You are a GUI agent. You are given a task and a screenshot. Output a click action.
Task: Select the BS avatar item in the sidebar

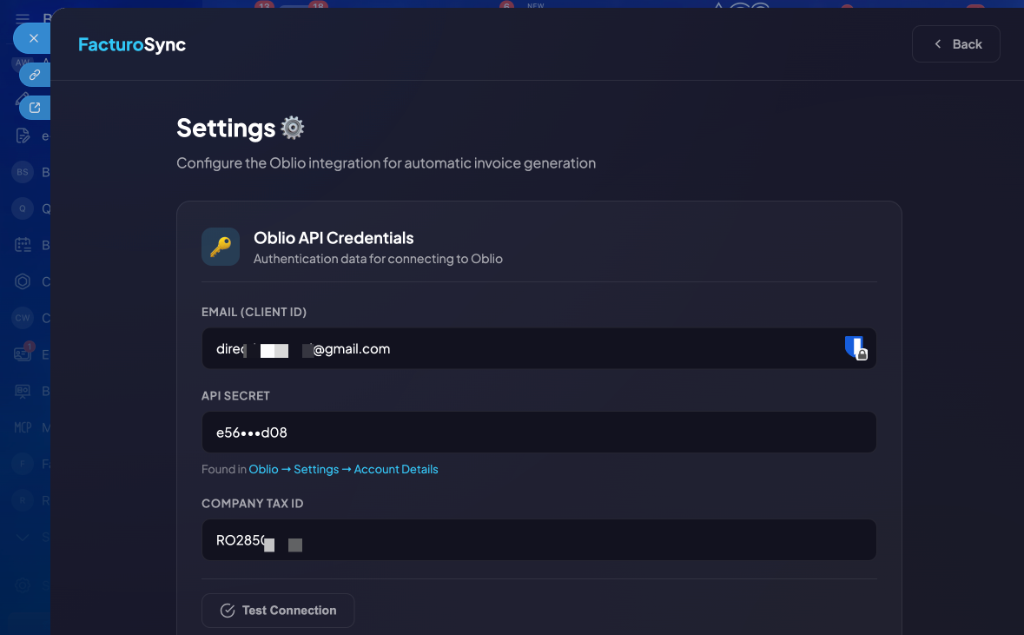click(22, 172)
